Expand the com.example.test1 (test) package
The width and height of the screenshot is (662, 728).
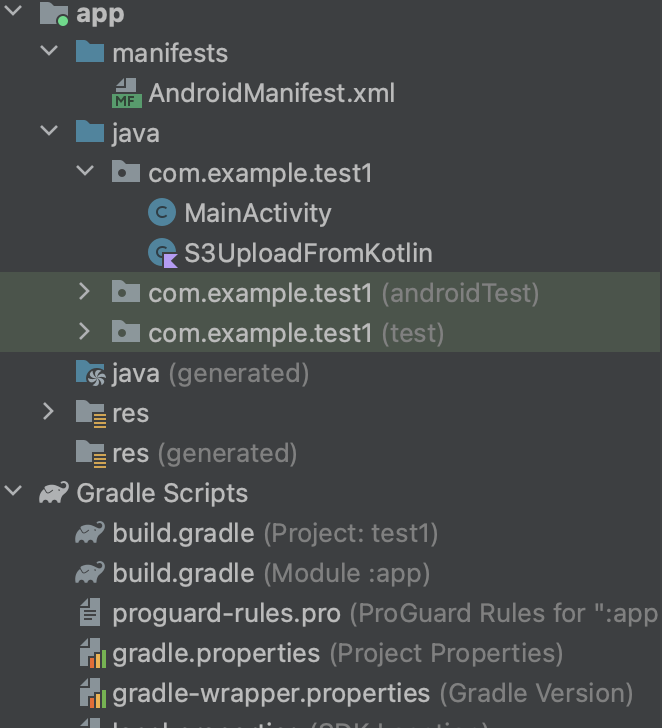coord(85,333)
